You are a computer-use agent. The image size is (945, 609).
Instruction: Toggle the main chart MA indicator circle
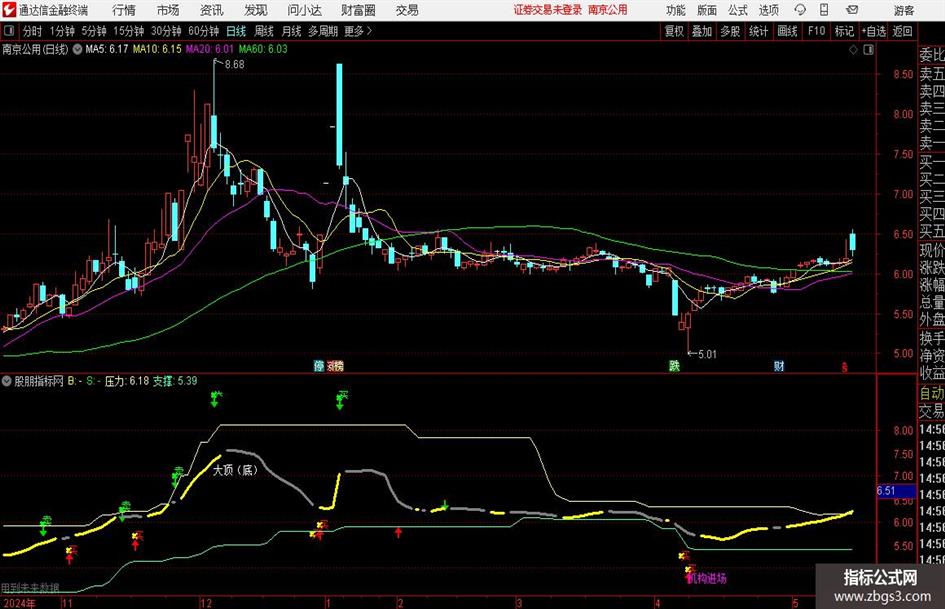[77, 49]
